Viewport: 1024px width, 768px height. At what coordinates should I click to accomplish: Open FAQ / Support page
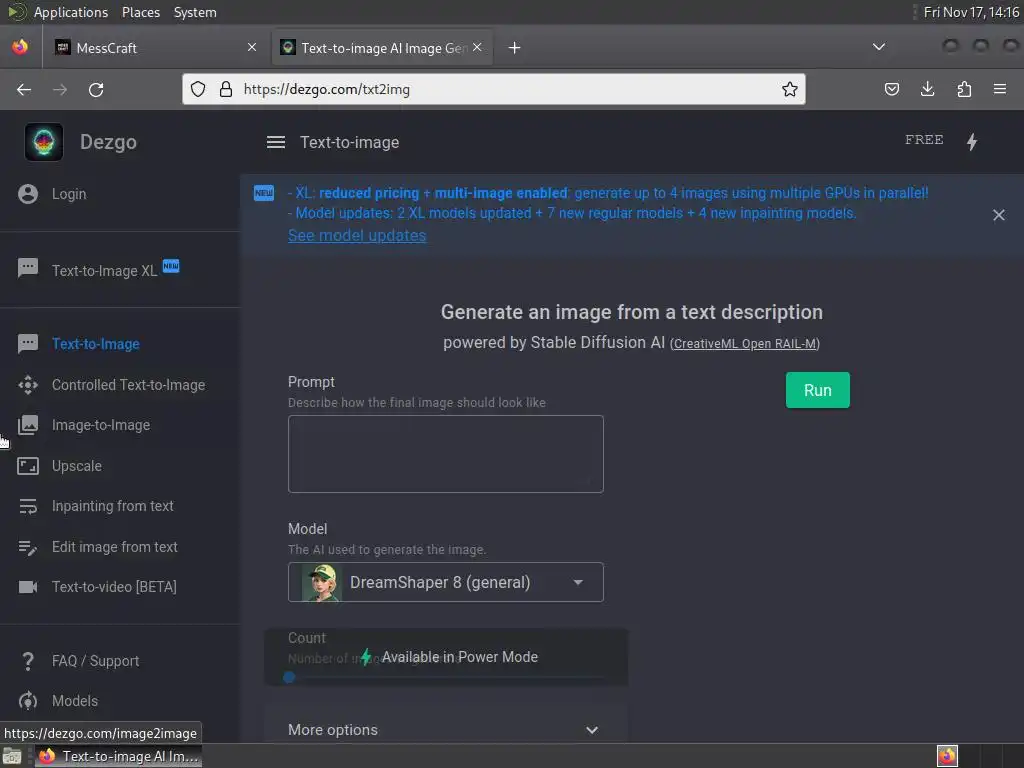pyautogui.click(x=95, y=661)
